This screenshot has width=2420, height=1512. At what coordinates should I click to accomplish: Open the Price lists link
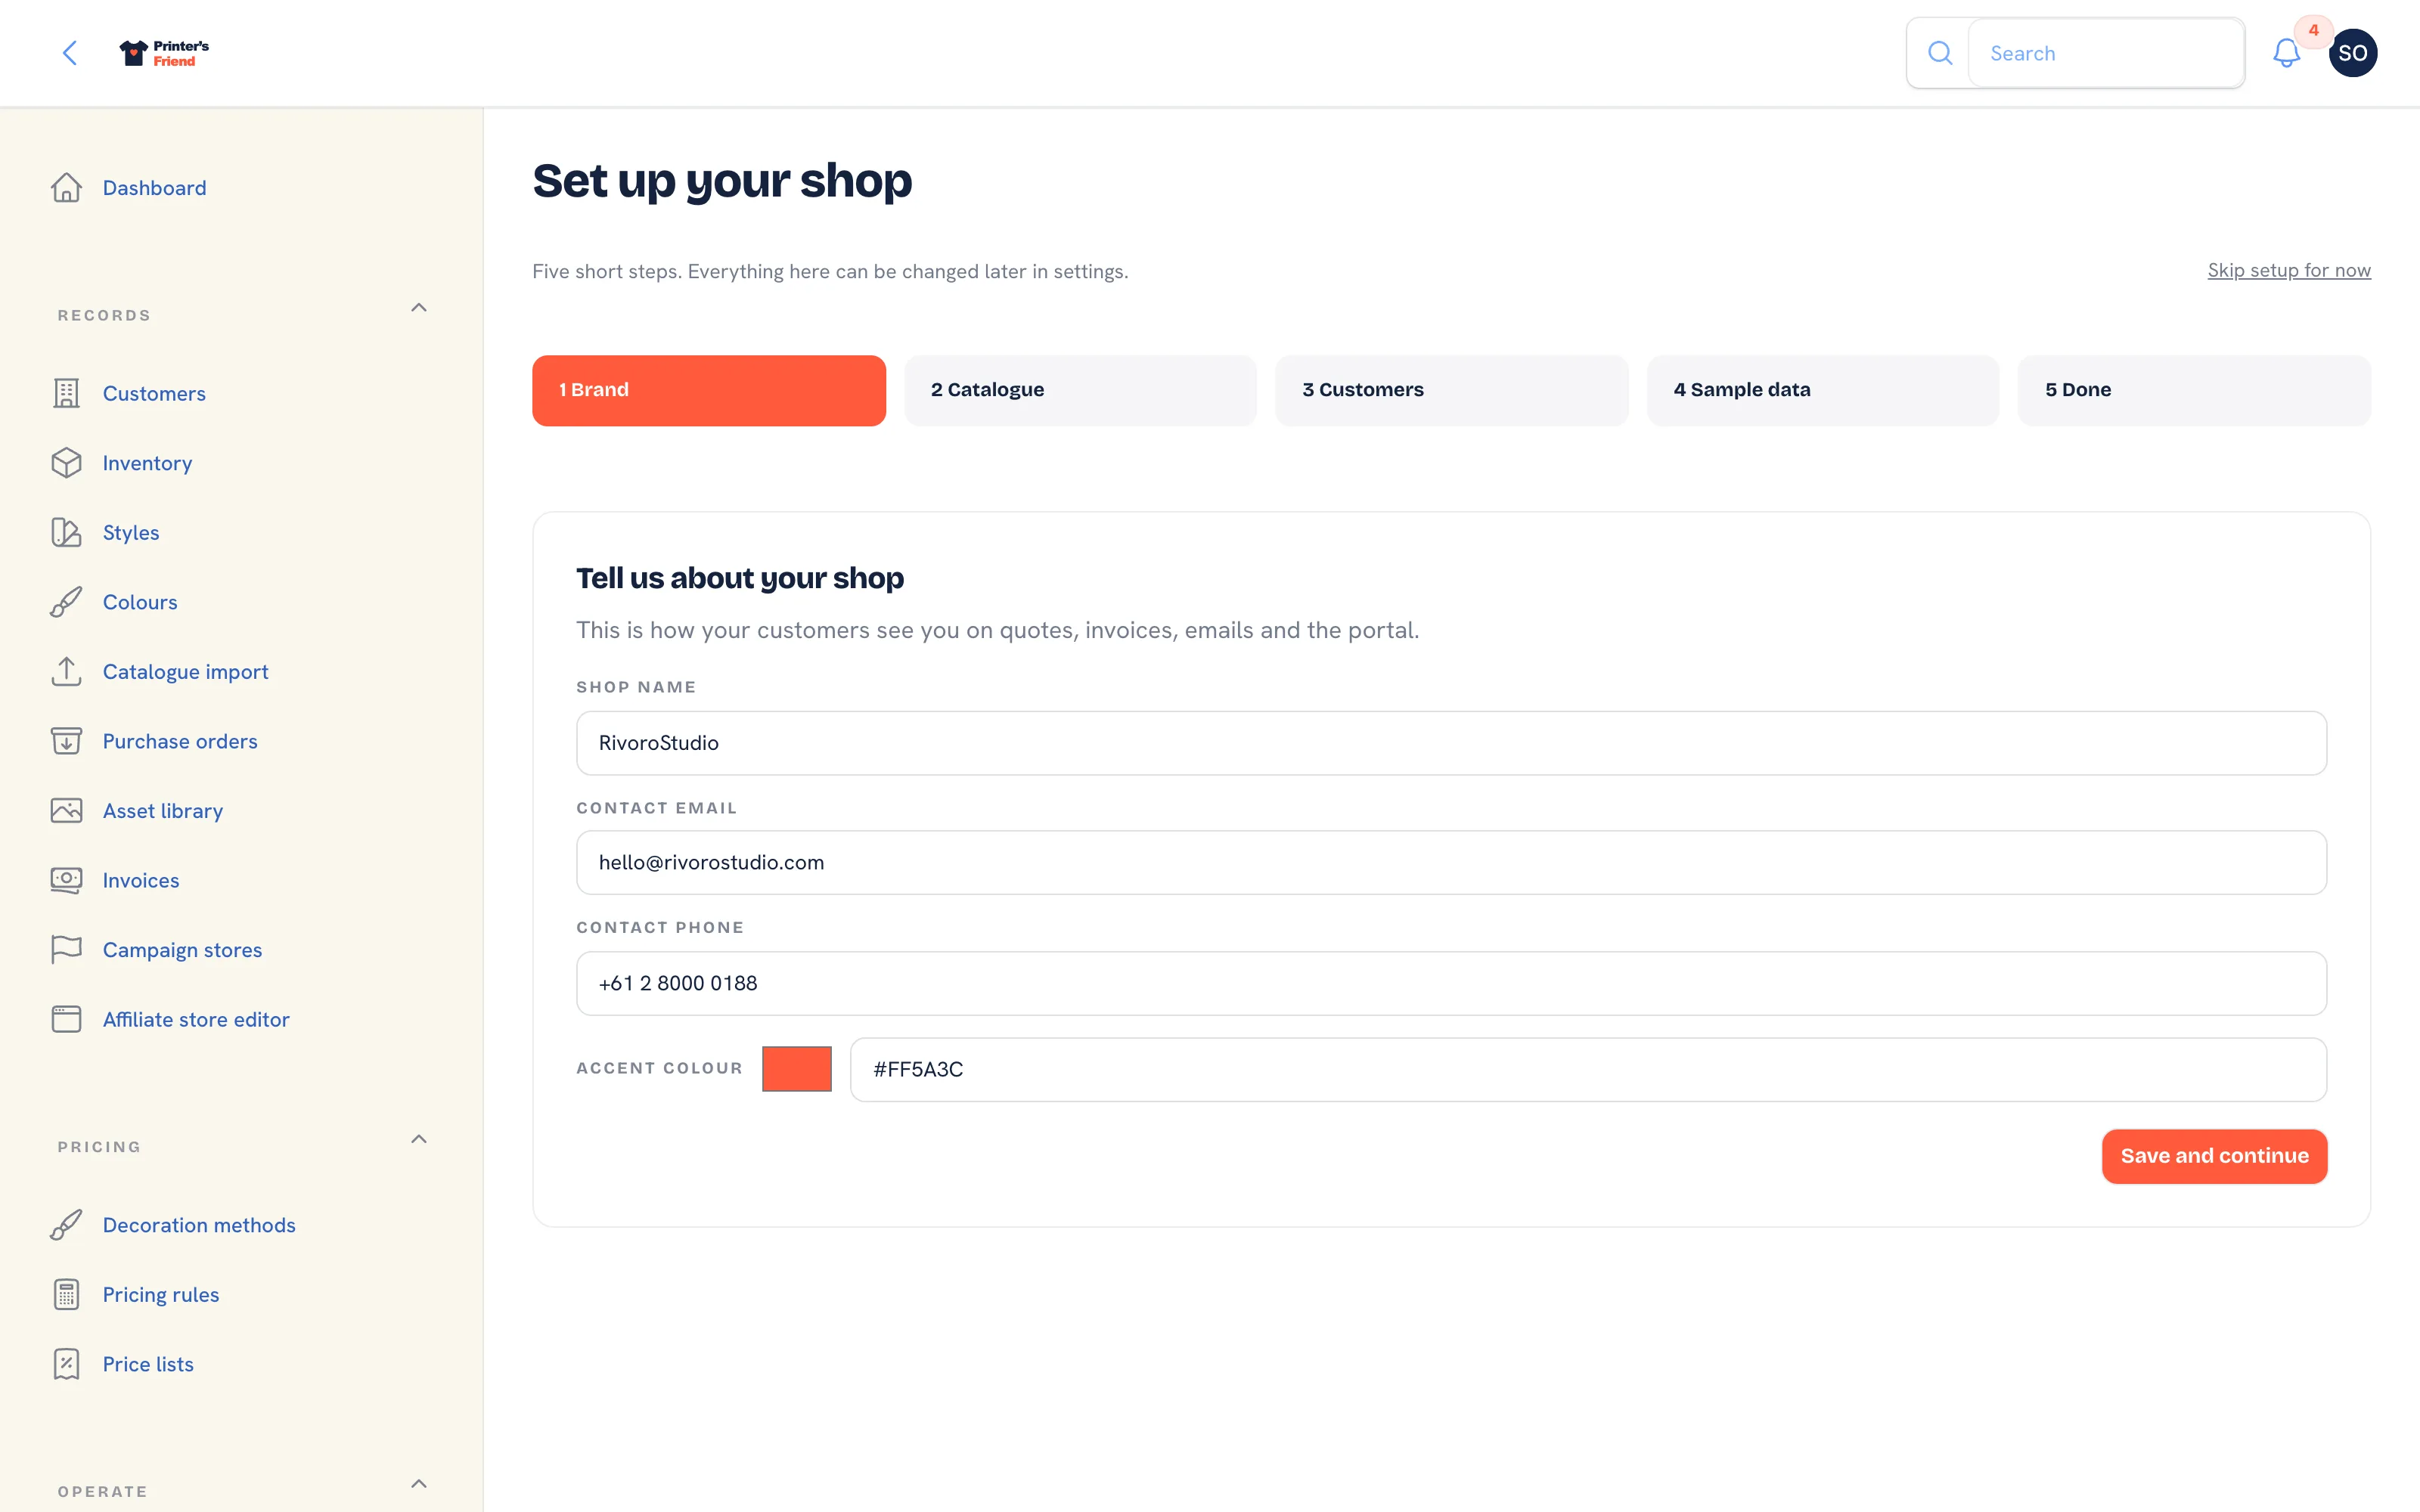148,1364
